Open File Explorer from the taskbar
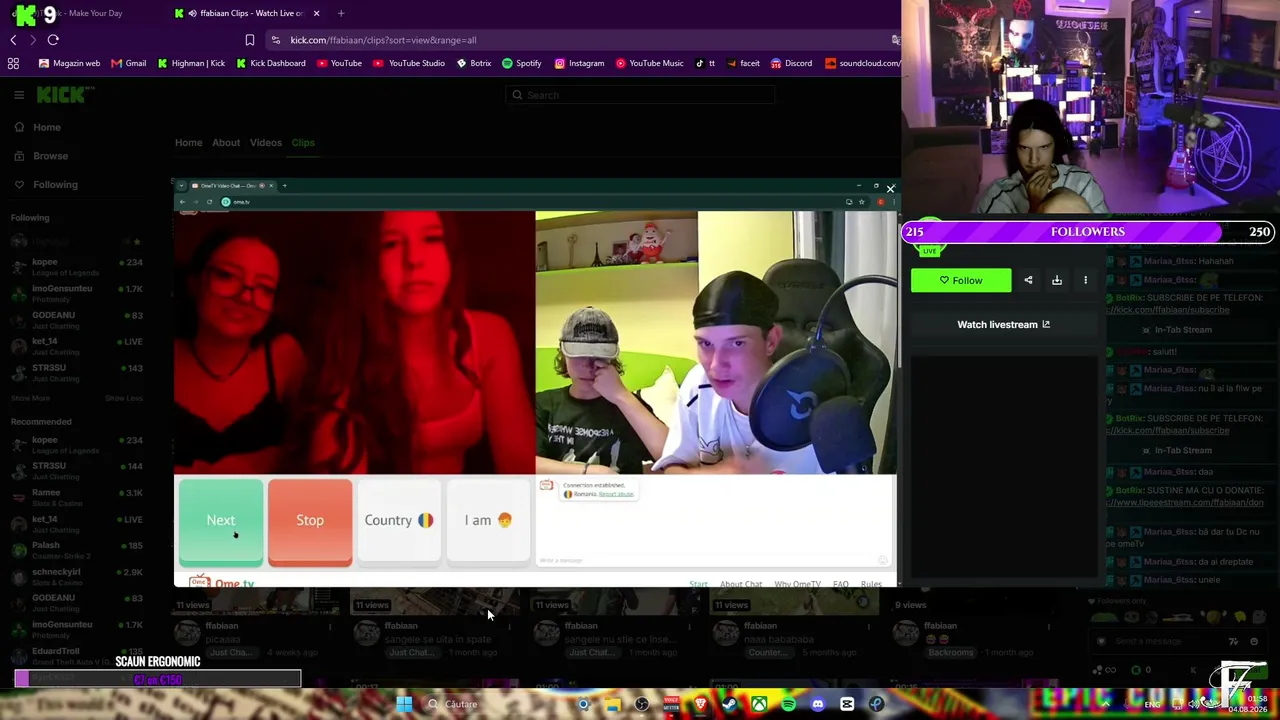This screenshot has height=720, width=1280. tap(612, 704)
